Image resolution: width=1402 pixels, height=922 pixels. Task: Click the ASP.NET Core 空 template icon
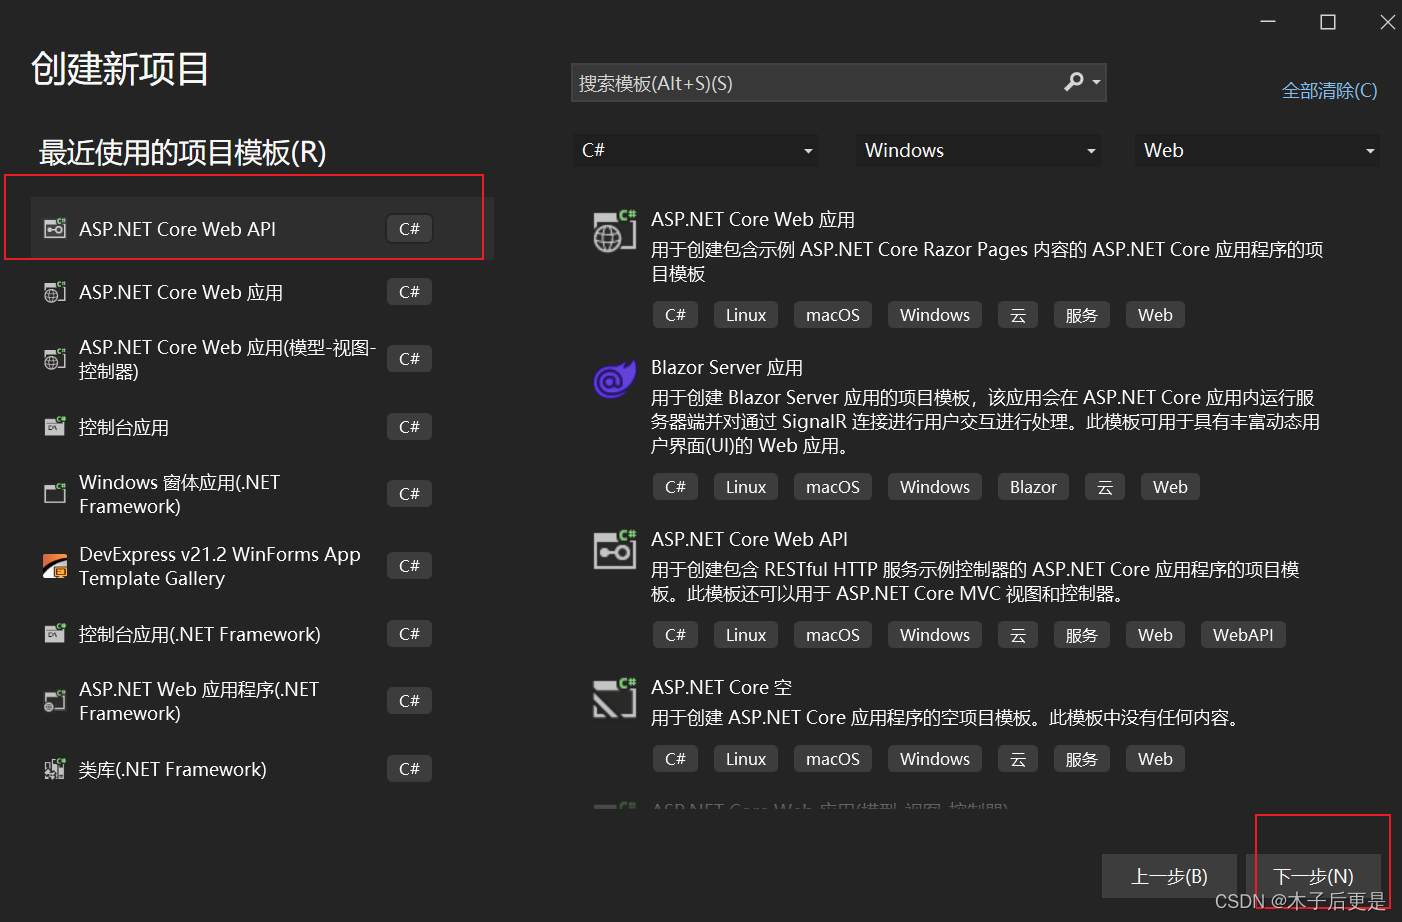pyautogui.click(x=614, y=698)
